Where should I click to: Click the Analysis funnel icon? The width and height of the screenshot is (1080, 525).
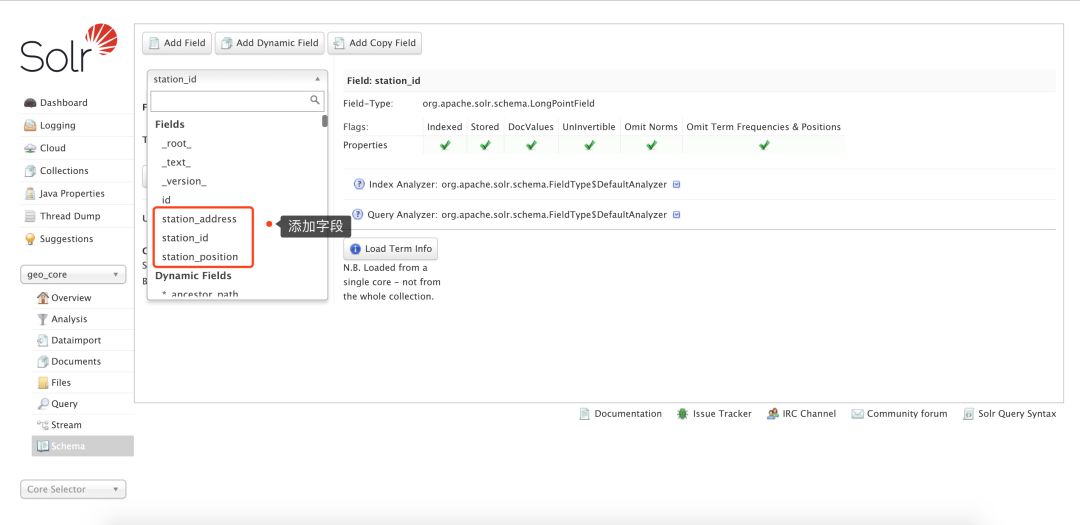coord(43,319)
